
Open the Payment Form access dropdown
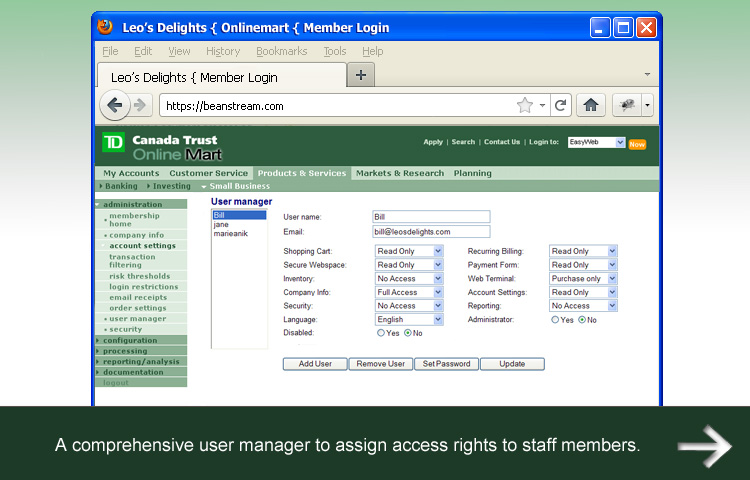click(583, 265)
